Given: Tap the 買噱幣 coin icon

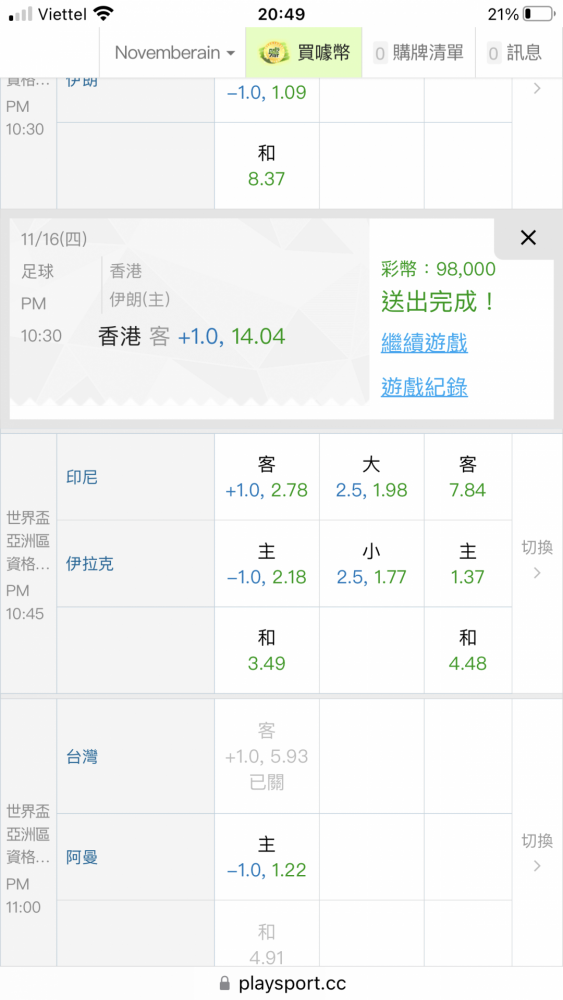Looking at the screenshot, I should pyautogui.click(x=274, y=53).
